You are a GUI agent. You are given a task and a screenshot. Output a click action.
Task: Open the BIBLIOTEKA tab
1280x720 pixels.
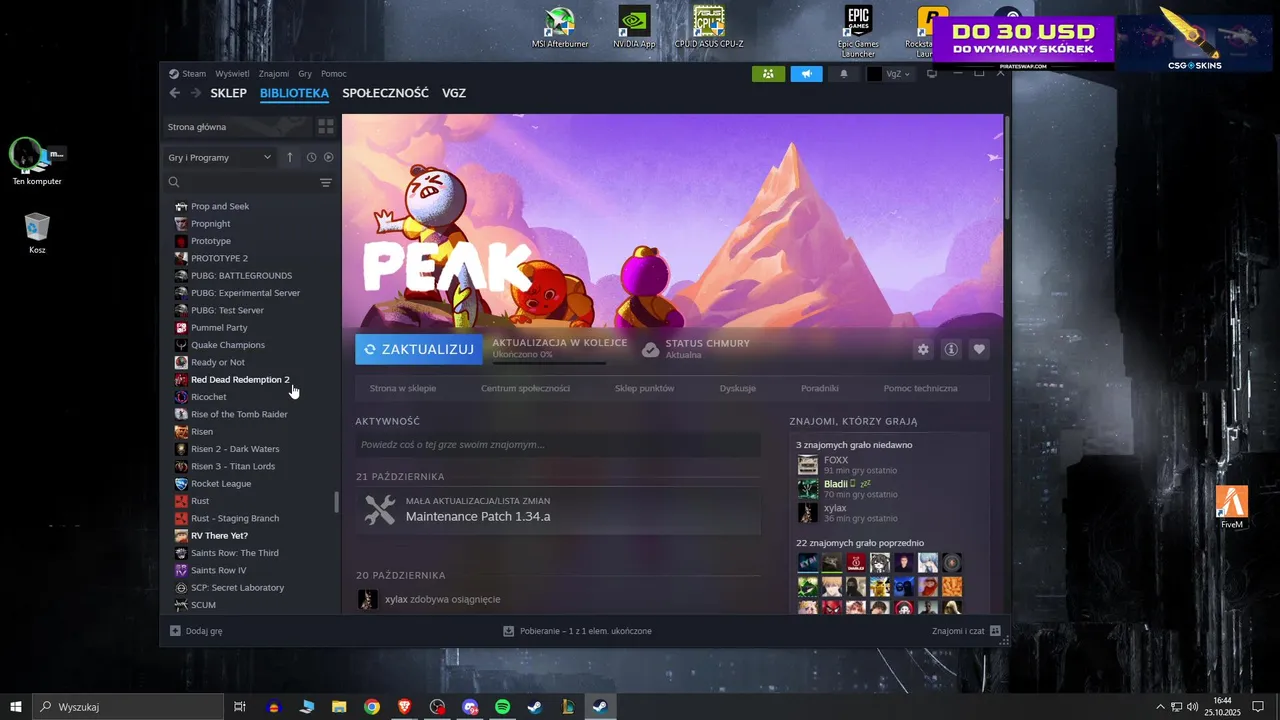pos(294,93)
